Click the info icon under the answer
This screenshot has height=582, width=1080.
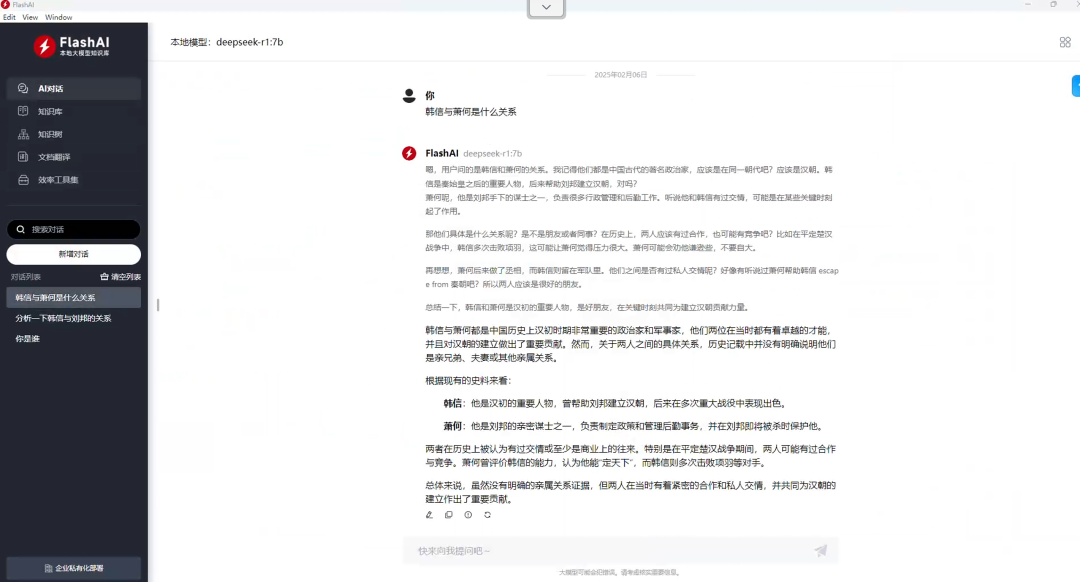point(468,515)
